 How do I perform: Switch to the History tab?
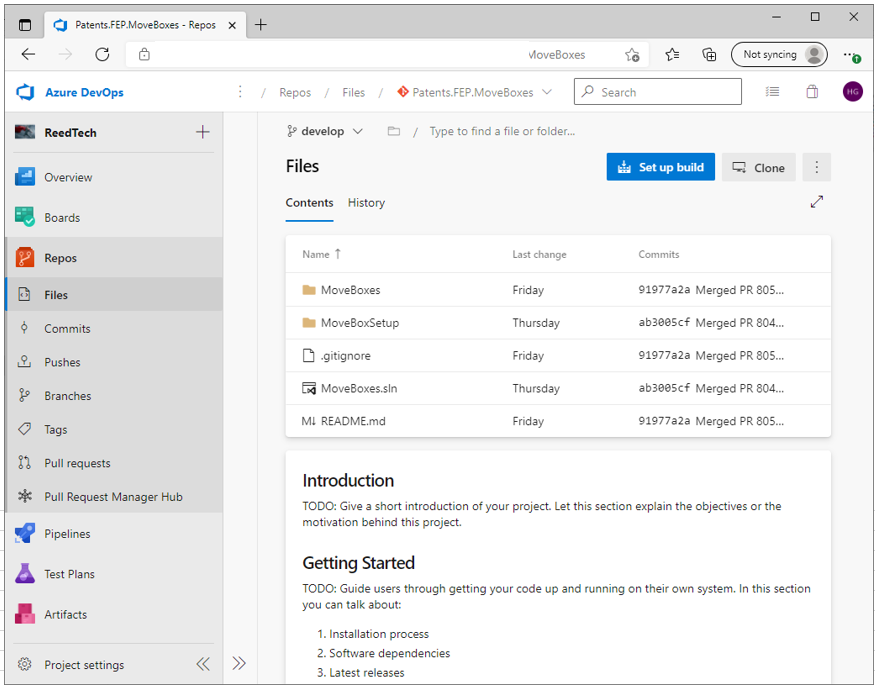pos(366,202)
